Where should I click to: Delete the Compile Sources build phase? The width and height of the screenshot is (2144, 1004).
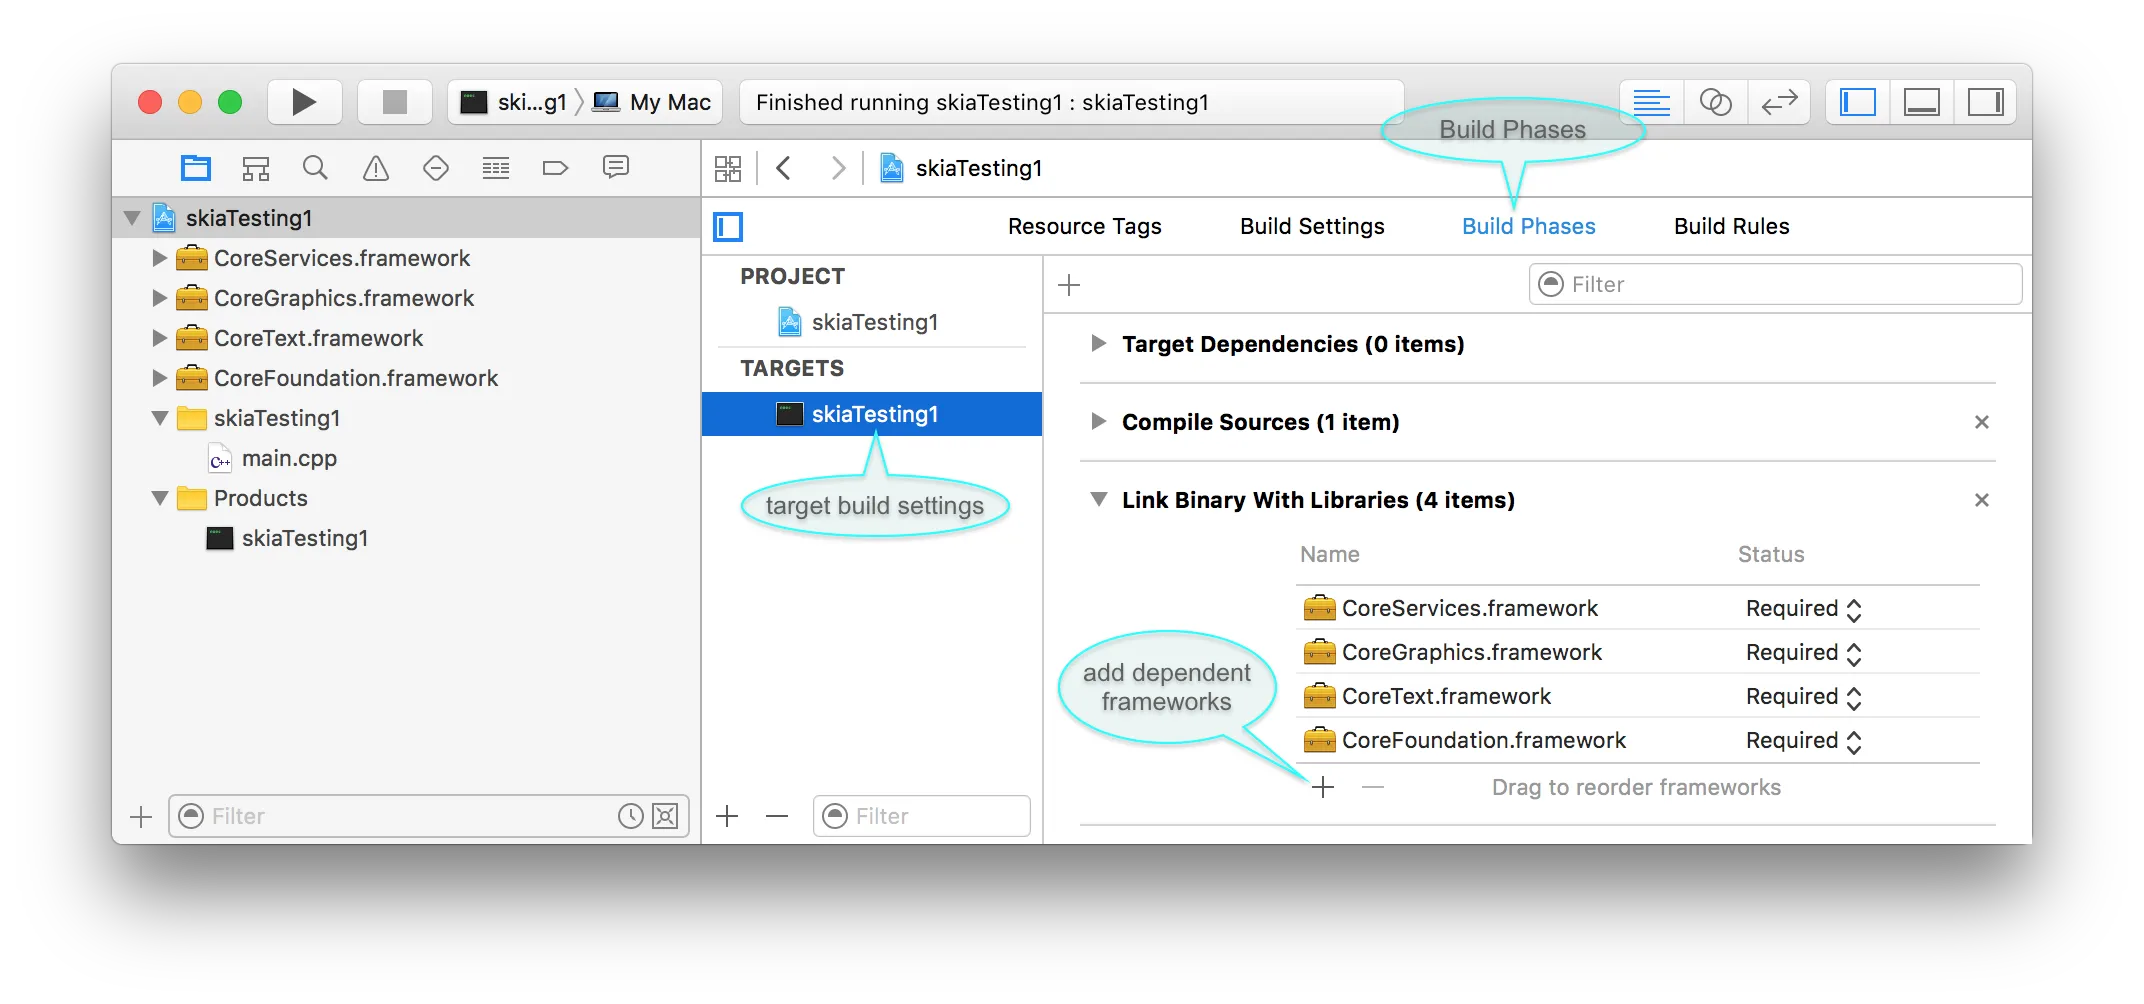click(x=1982, y=422)
